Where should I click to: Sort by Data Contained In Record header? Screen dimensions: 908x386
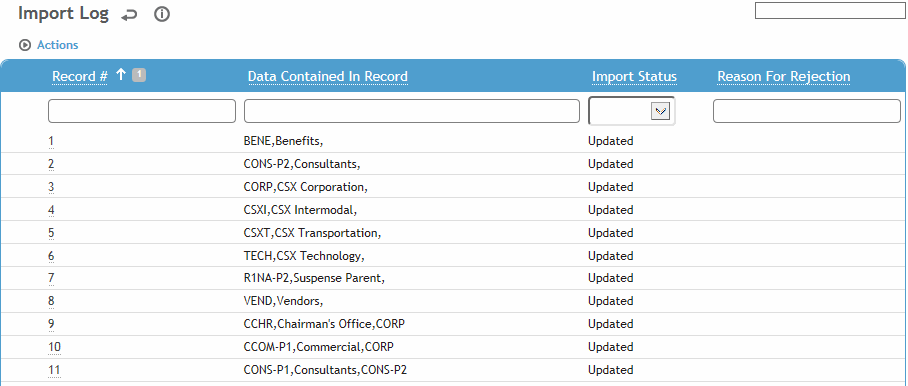click(x=328, y=76)
